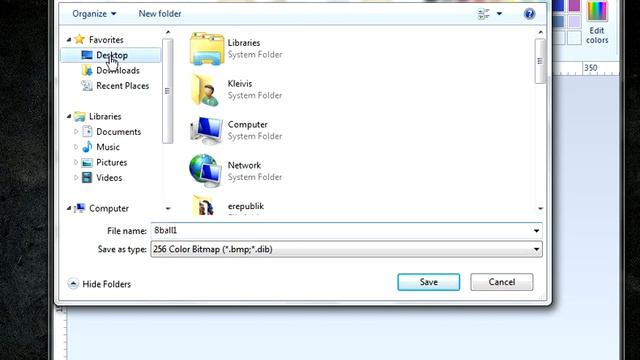Click navigation pane scroll up arrow
Screen dimensions: 640x360
[168, 32]
